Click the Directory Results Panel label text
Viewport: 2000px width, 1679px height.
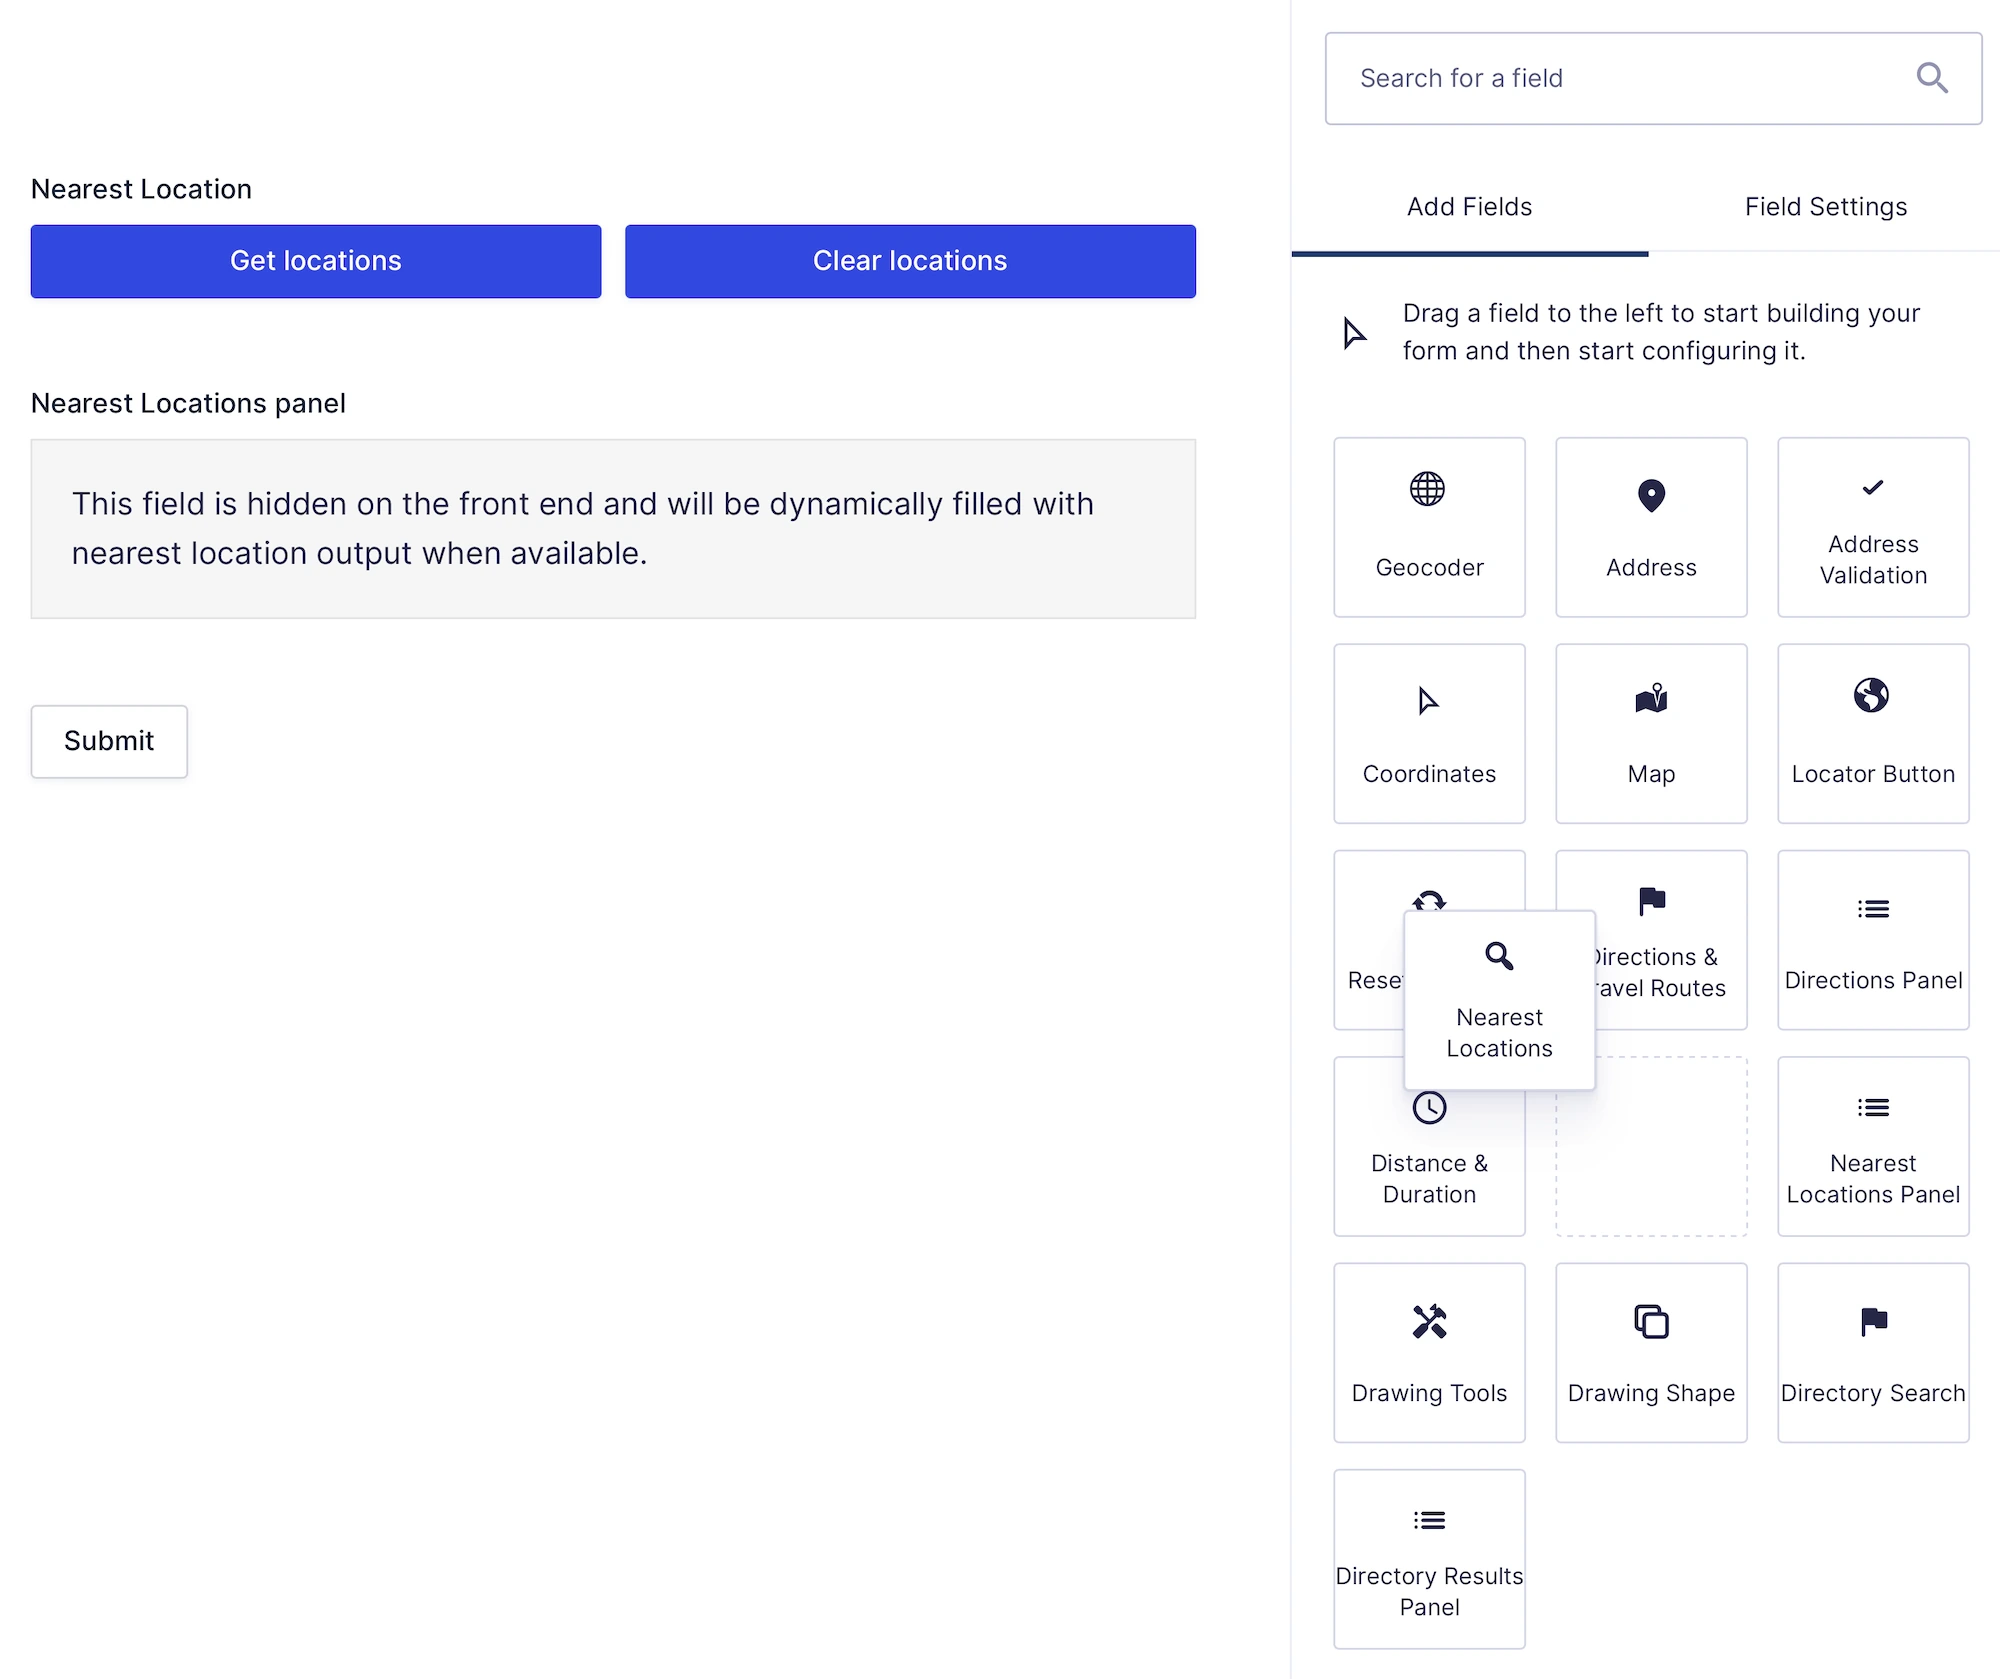click(1429, 1591)
